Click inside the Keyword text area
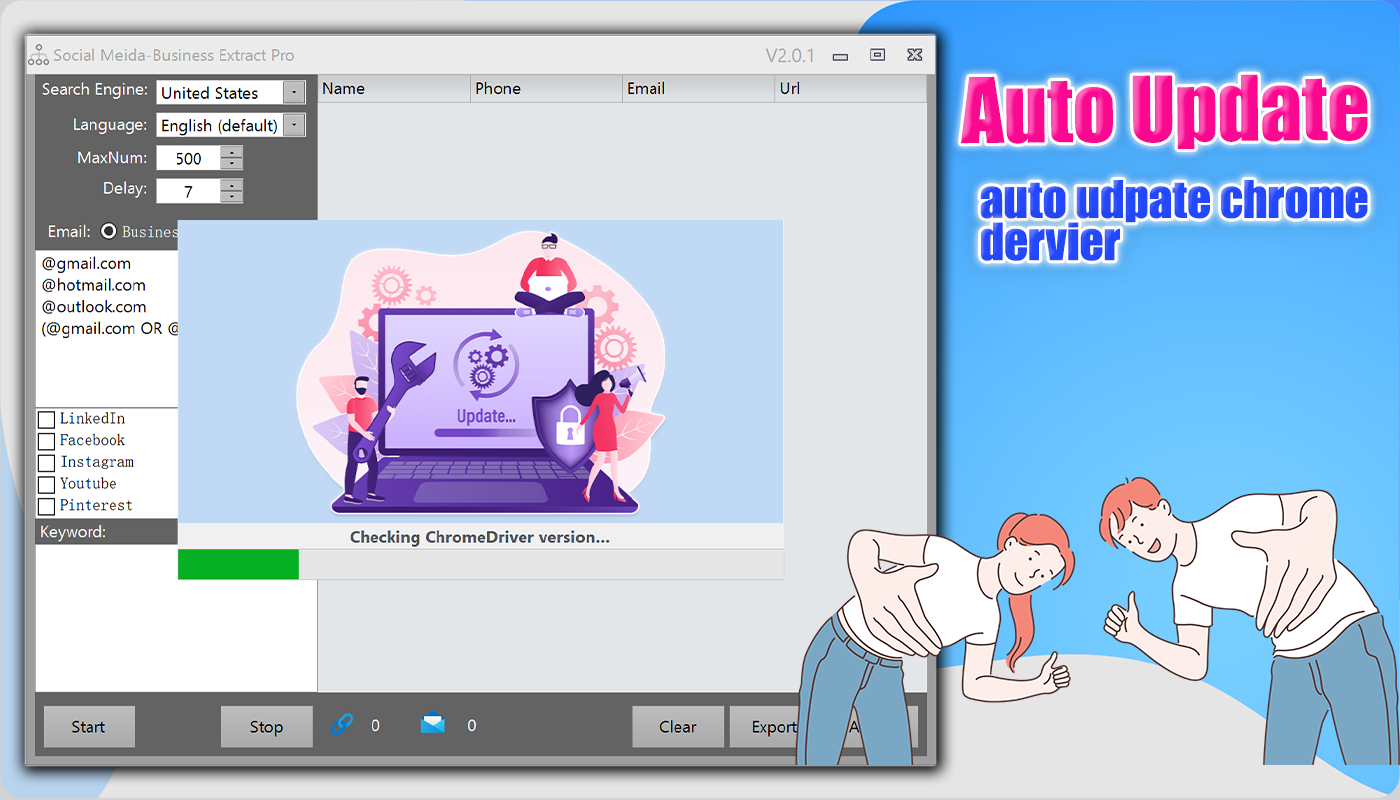This screenshot has height=800, width=1400. click(176, 618)
